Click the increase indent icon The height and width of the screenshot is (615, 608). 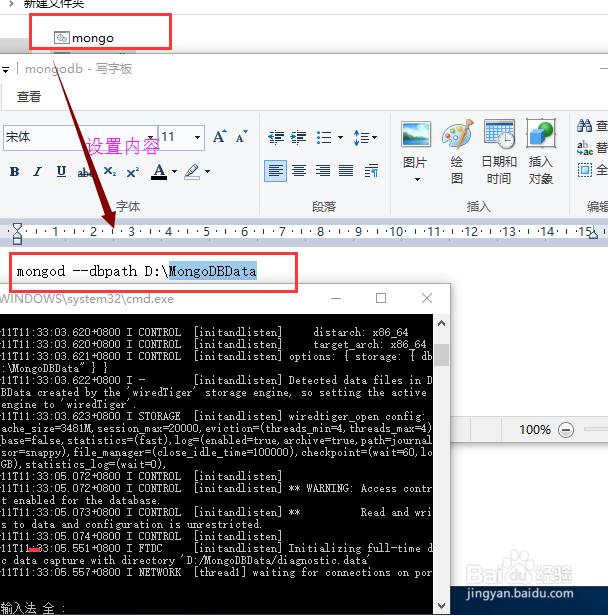[x=299, y=137]
